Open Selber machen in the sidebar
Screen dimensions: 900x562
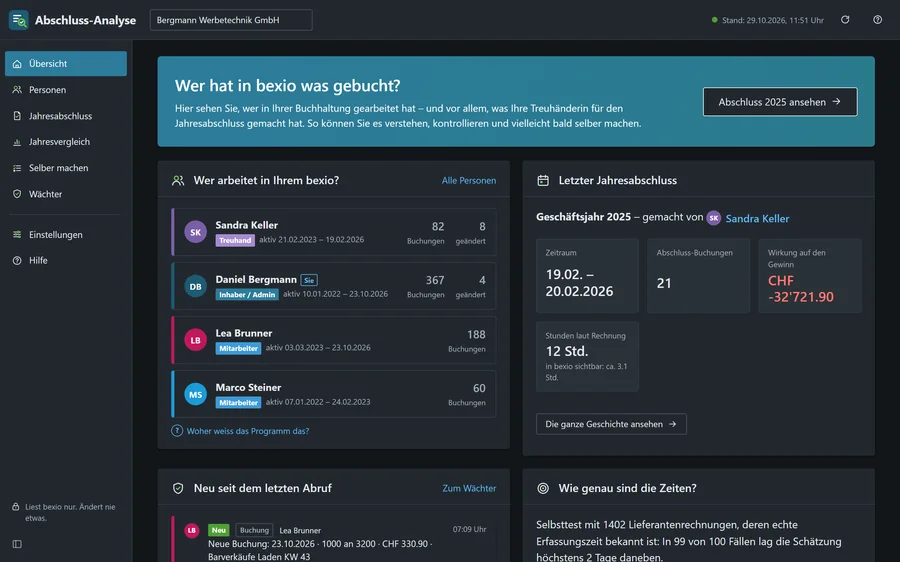pos(66,168)
